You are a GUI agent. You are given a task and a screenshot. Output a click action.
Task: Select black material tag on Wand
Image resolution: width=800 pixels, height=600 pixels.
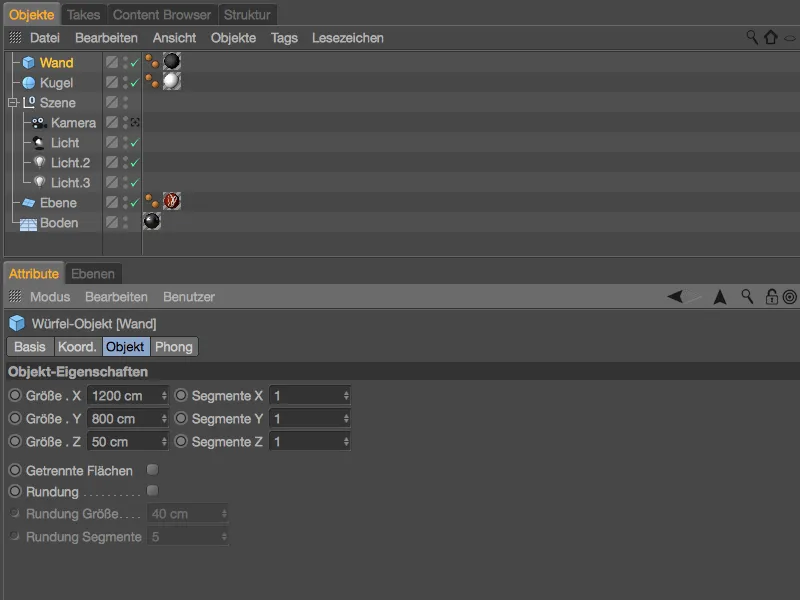(172, 61)
